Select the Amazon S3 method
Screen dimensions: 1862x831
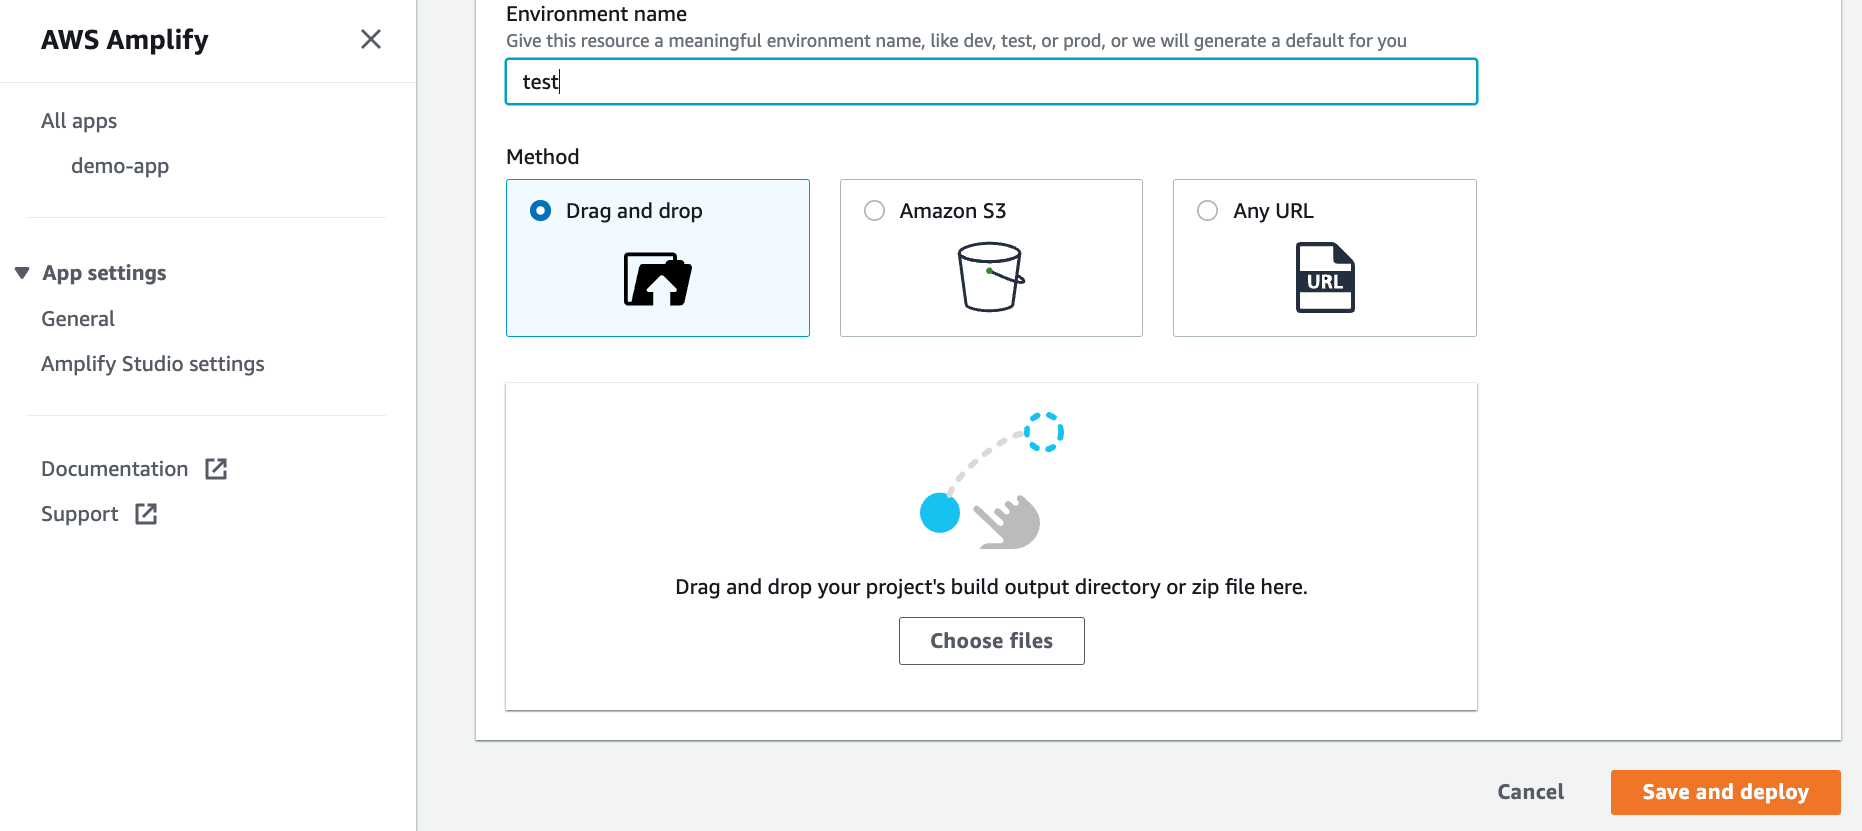coord(874,211)
